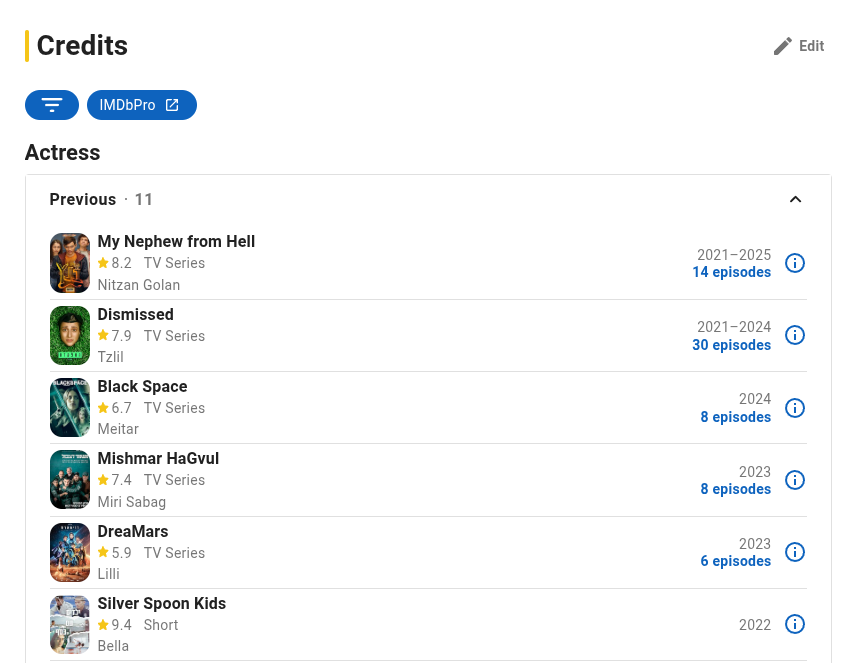Viewport: 867px width, 663px height.
Task: View 30 episodes of Dismissed
Action: tap(732, 345)
